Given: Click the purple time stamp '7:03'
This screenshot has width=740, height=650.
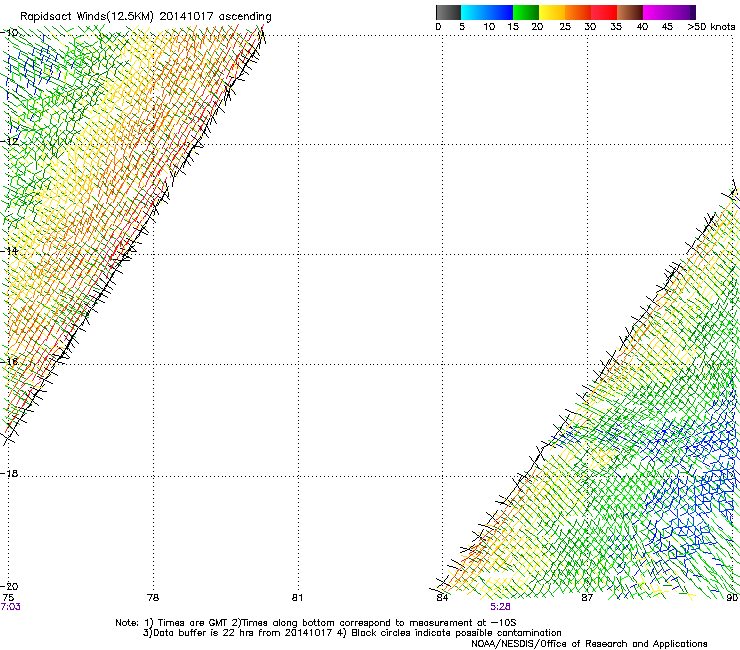Looking at the screenshot, I should [x=10, y=607].
